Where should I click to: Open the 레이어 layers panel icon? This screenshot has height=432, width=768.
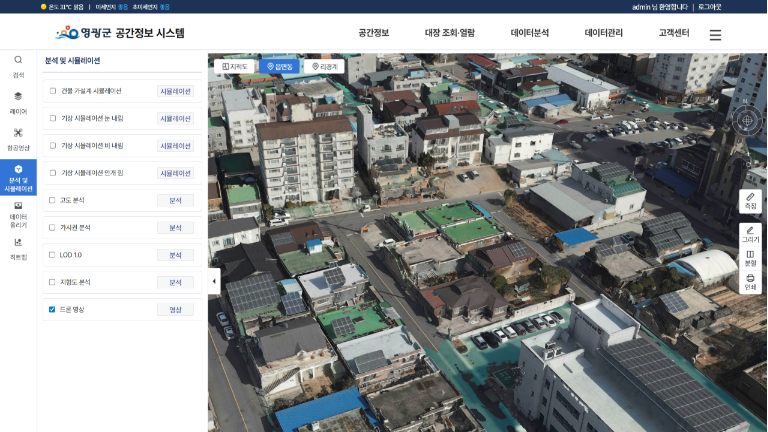18,102
